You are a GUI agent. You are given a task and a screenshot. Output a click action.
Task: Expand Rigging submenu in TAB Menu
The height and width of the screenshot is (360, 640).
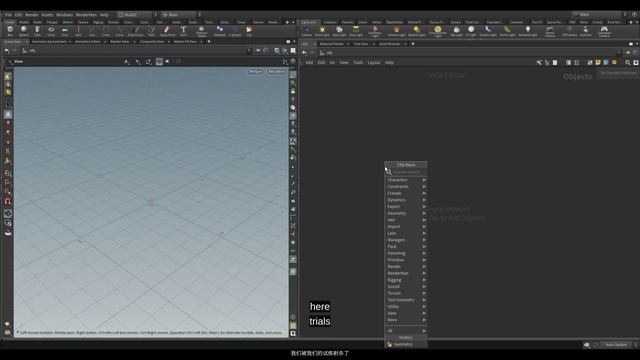coord(406,280)
